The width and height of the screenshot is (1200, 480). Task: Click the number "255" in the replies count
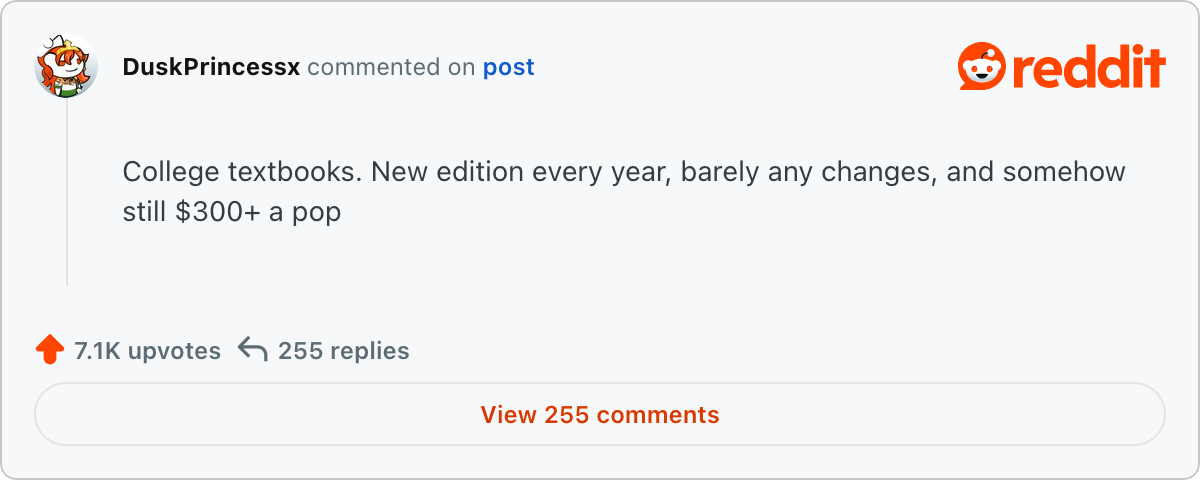click(300, 351)
